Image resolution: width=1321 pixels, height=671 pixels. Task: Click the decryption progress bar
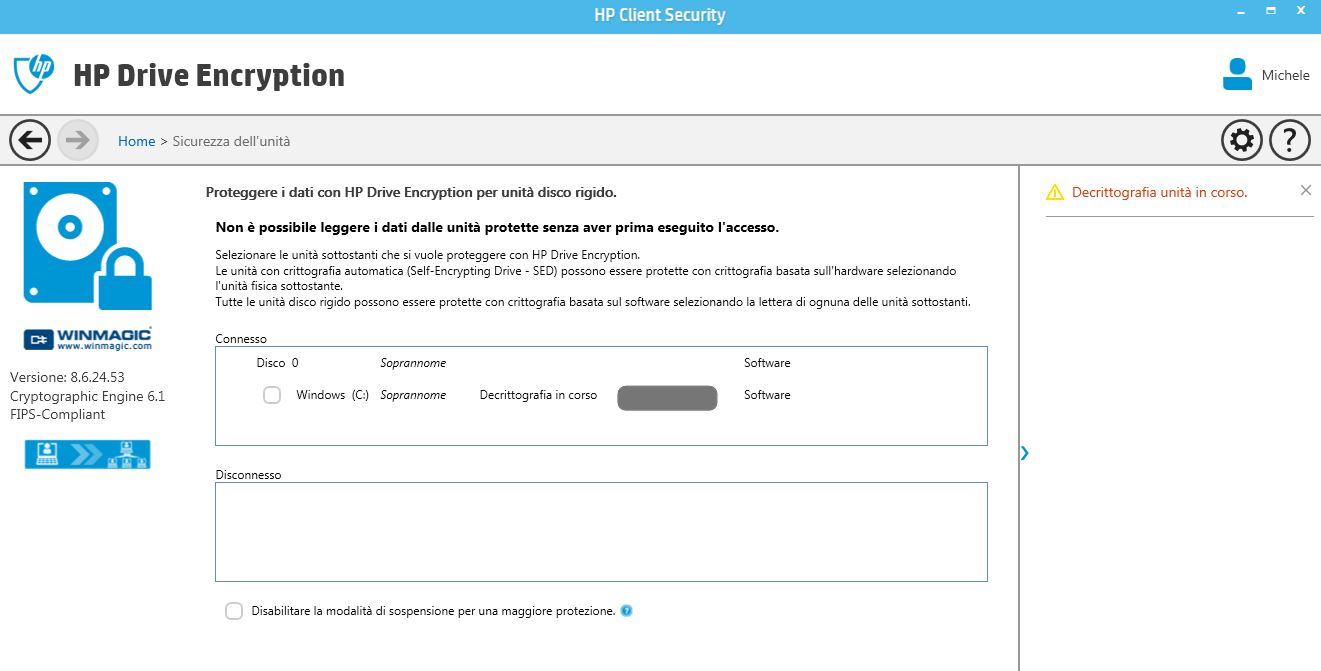click(x=667, y=397)
